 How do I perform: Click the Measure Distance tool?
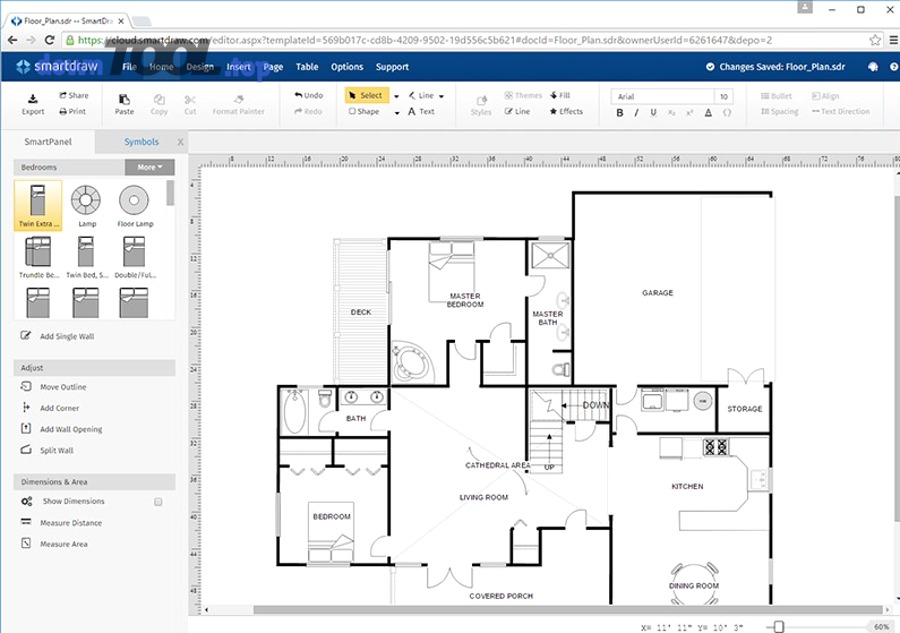70,523
